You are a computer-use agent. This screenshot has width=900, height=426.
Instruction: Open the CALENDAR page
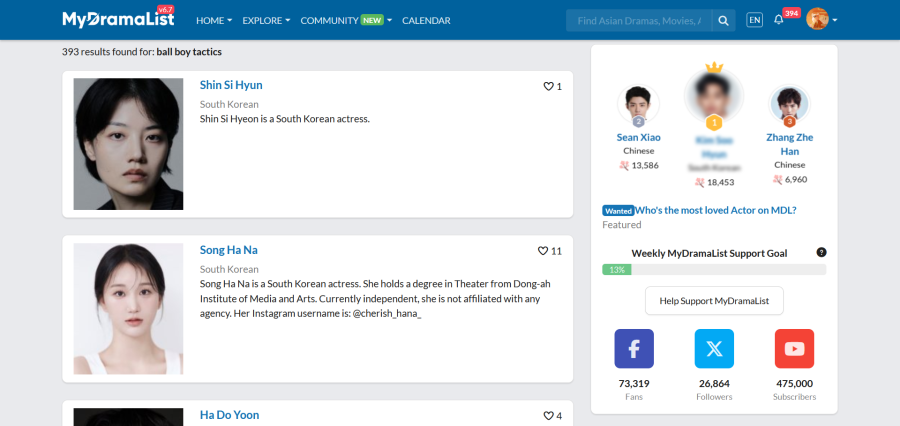pyautogui.click(x=426, y=21)
